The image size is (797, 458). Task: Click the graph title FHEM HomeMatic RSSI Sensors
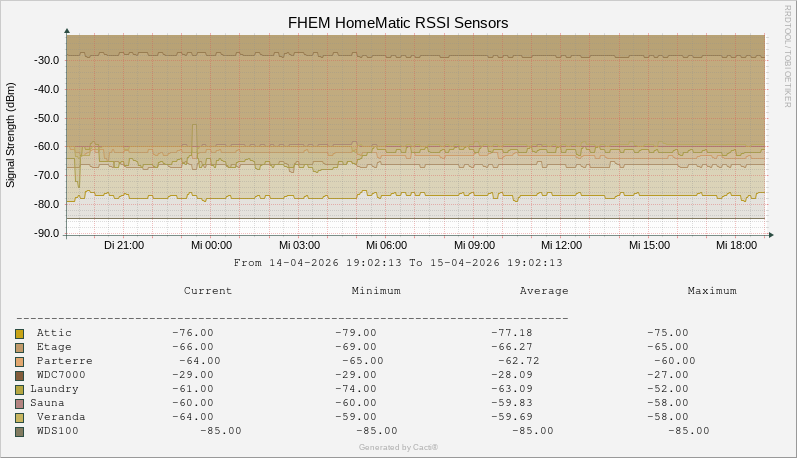click(398, 22)
